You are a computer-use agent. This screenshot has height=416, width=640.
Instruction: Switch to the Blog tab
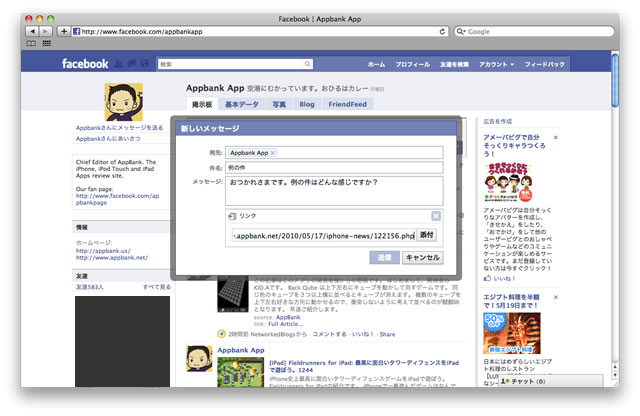[x=307, y=104]
